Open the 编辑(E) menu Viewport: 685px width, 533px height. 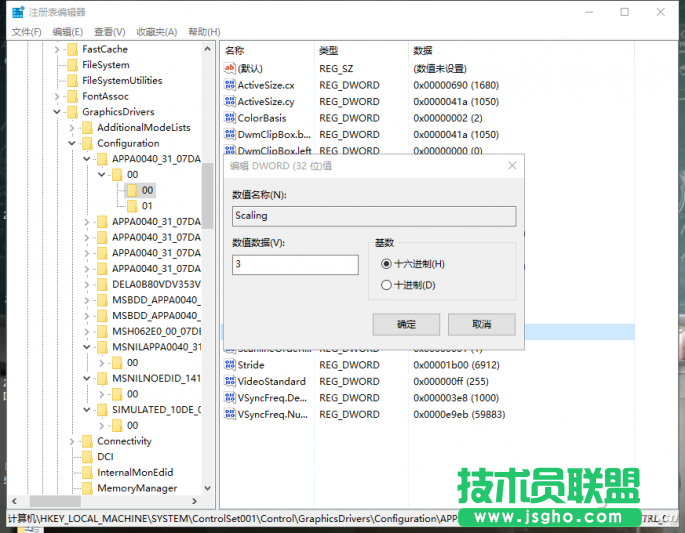click(x=68, y=32)
